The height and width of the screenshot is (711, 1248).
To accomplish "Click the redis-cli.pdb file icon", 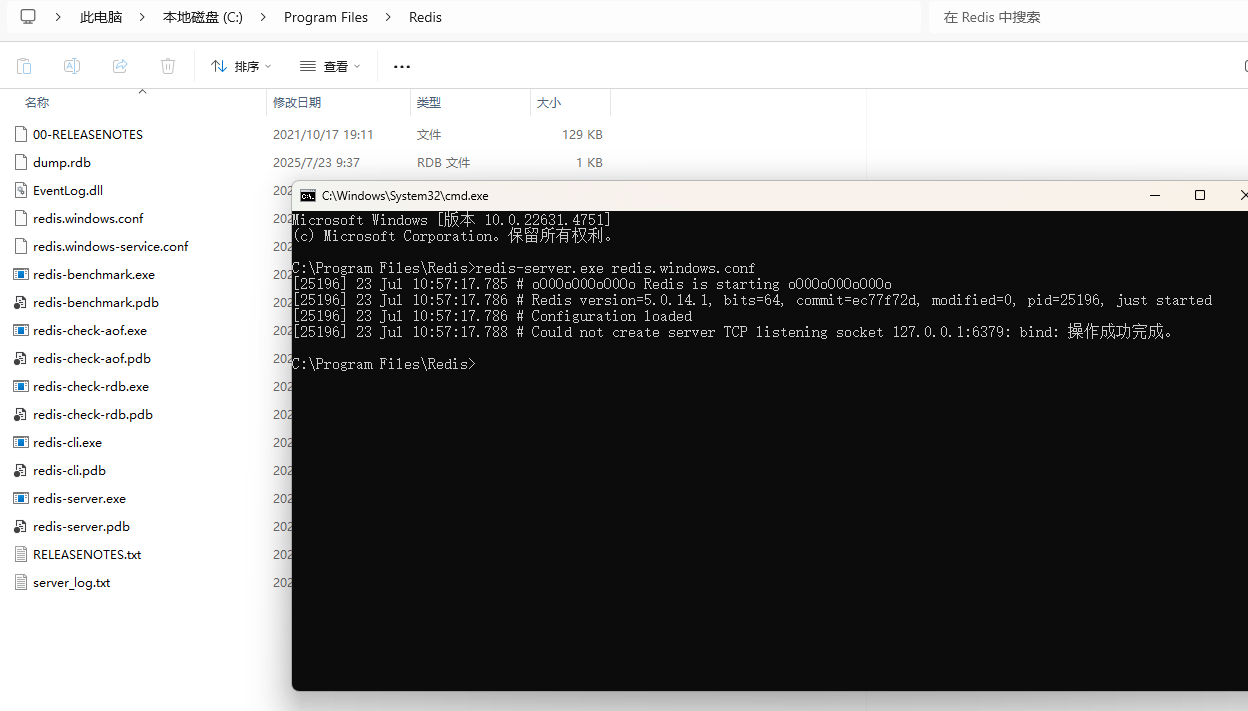I will (21, 470).
